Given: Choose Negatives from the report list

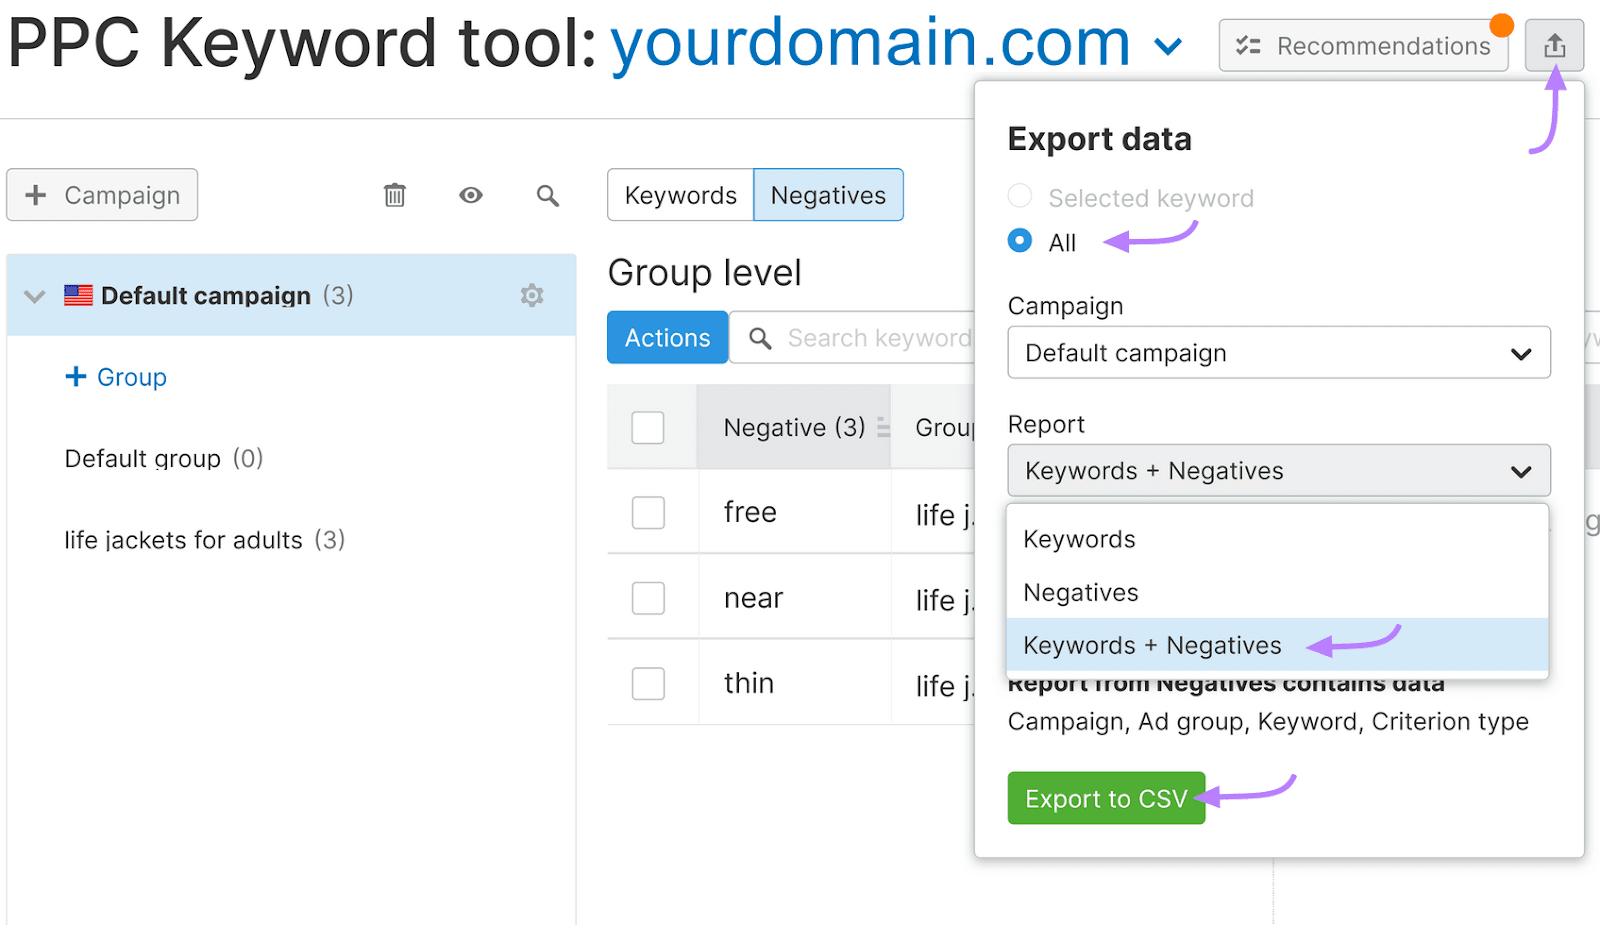Looking at the screenshot, I should [x=1277, y=592].
